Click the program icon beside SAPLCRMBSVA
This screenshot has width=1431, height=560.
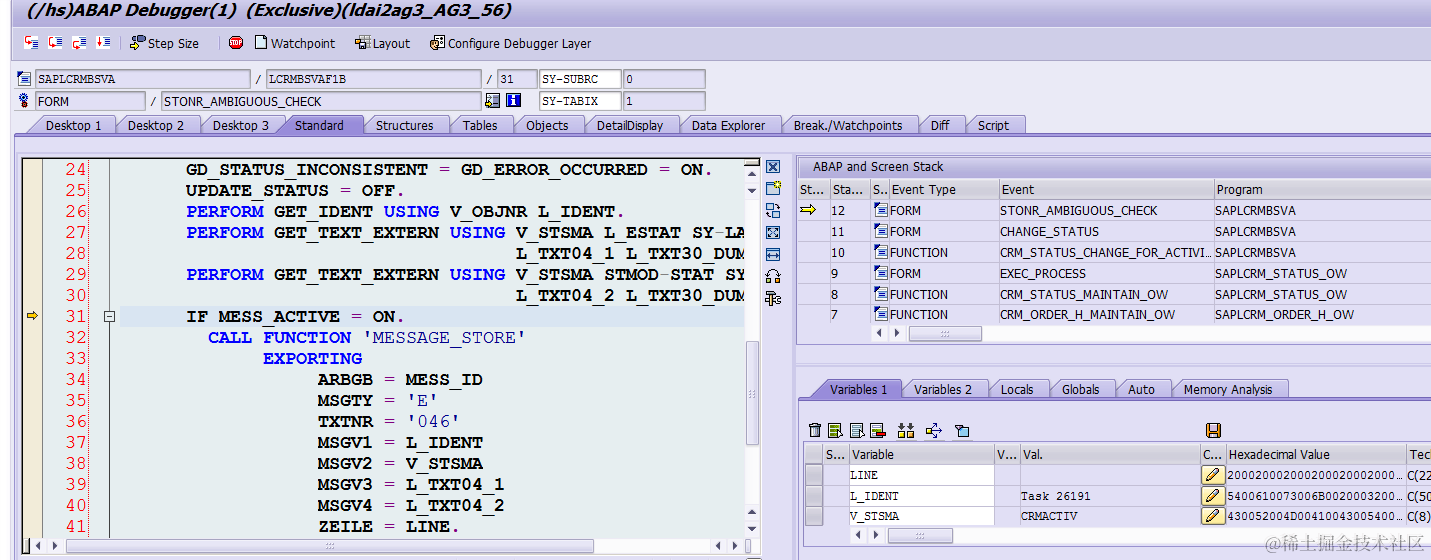coord(25,79)
